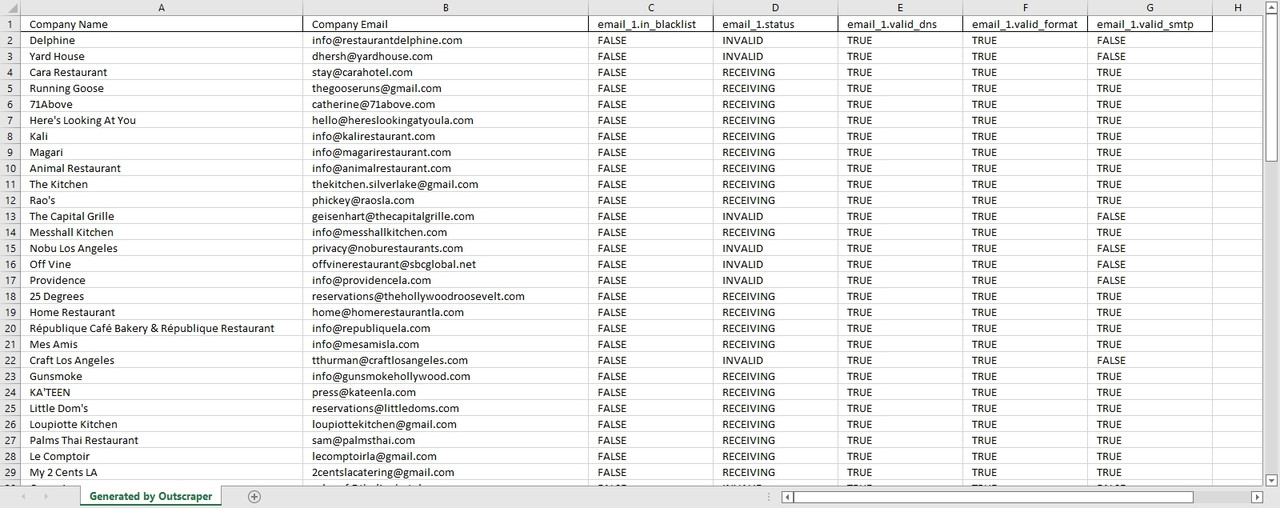Click the horizontal scrollbar thumb
Viewport: 1280px width, 508px height.
(x=994, y=497)
